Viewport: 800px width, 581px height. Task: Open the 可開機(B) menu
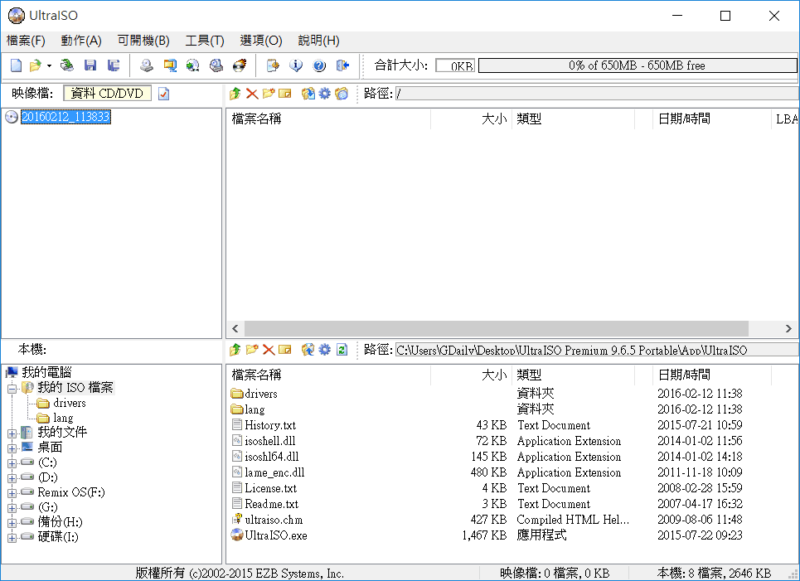pos(143,40)
